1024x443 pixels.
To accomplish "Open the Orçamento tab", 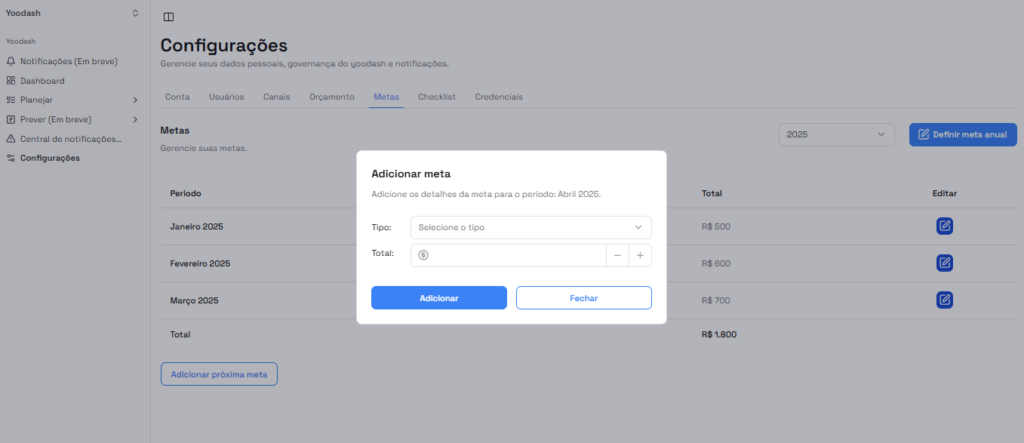I will pyautogui.click(x=332, y=97).
